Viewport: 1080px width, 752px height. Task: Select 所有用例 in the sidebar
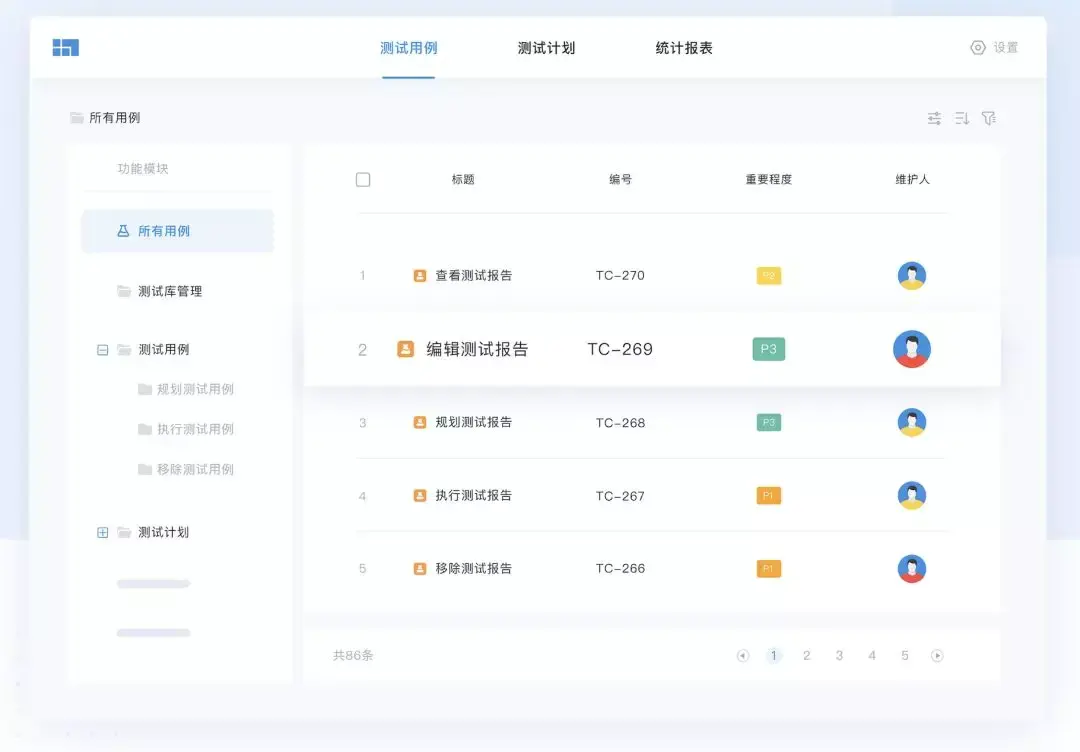click(178, 231)
